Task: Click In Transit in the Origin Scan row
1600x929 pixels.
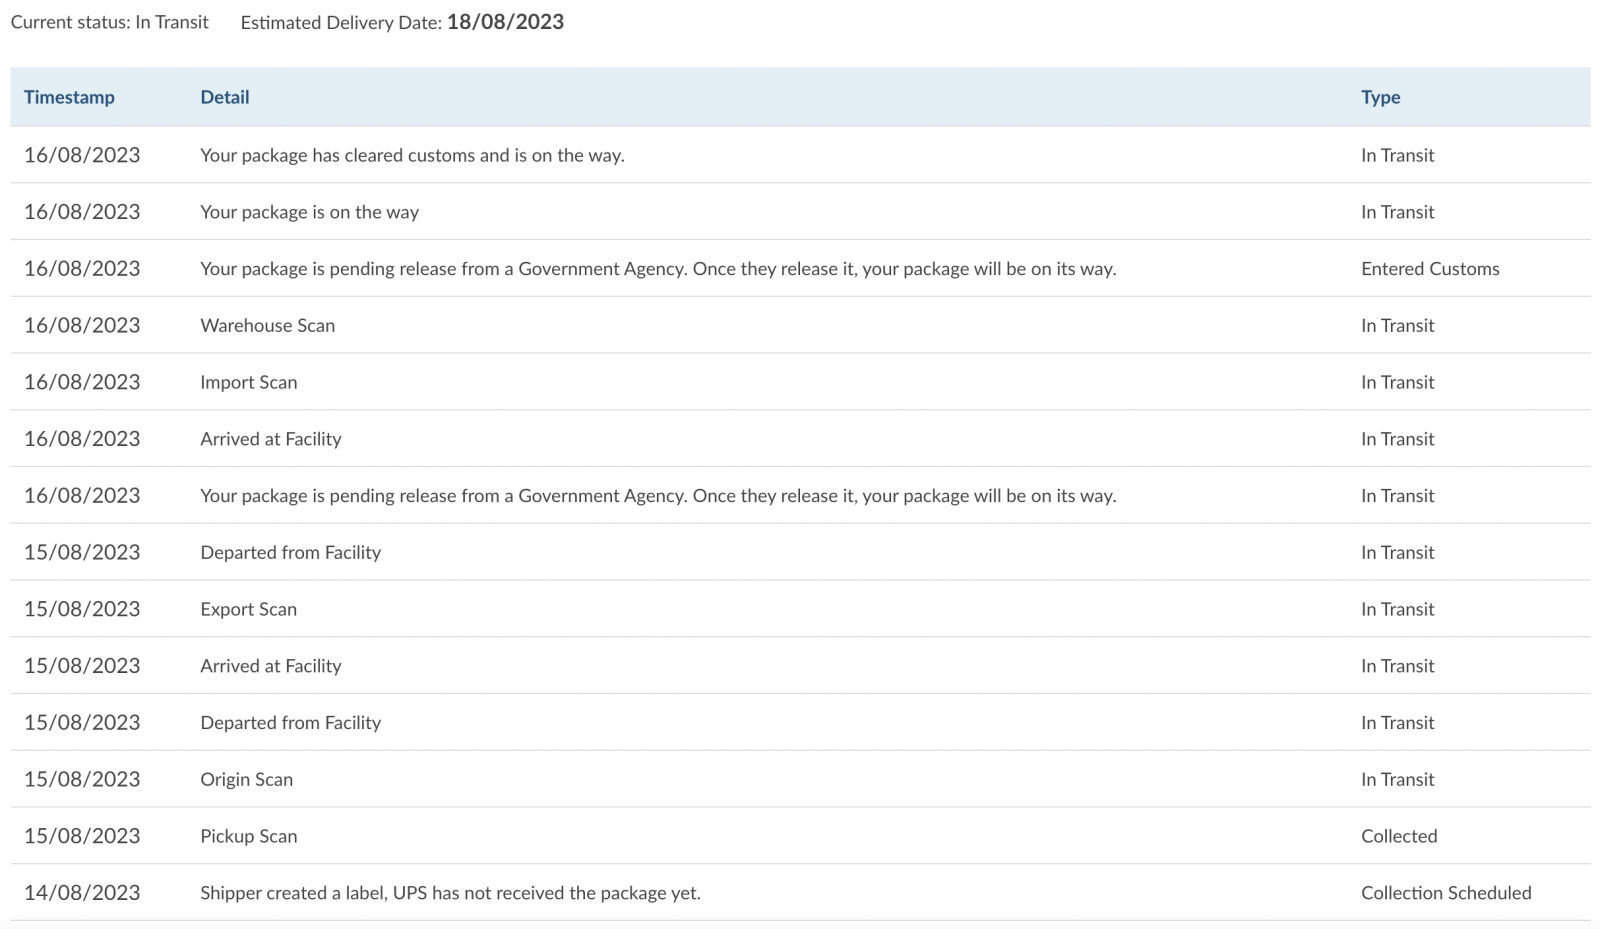Action: pyautogui.click(x=1397, y=779)
